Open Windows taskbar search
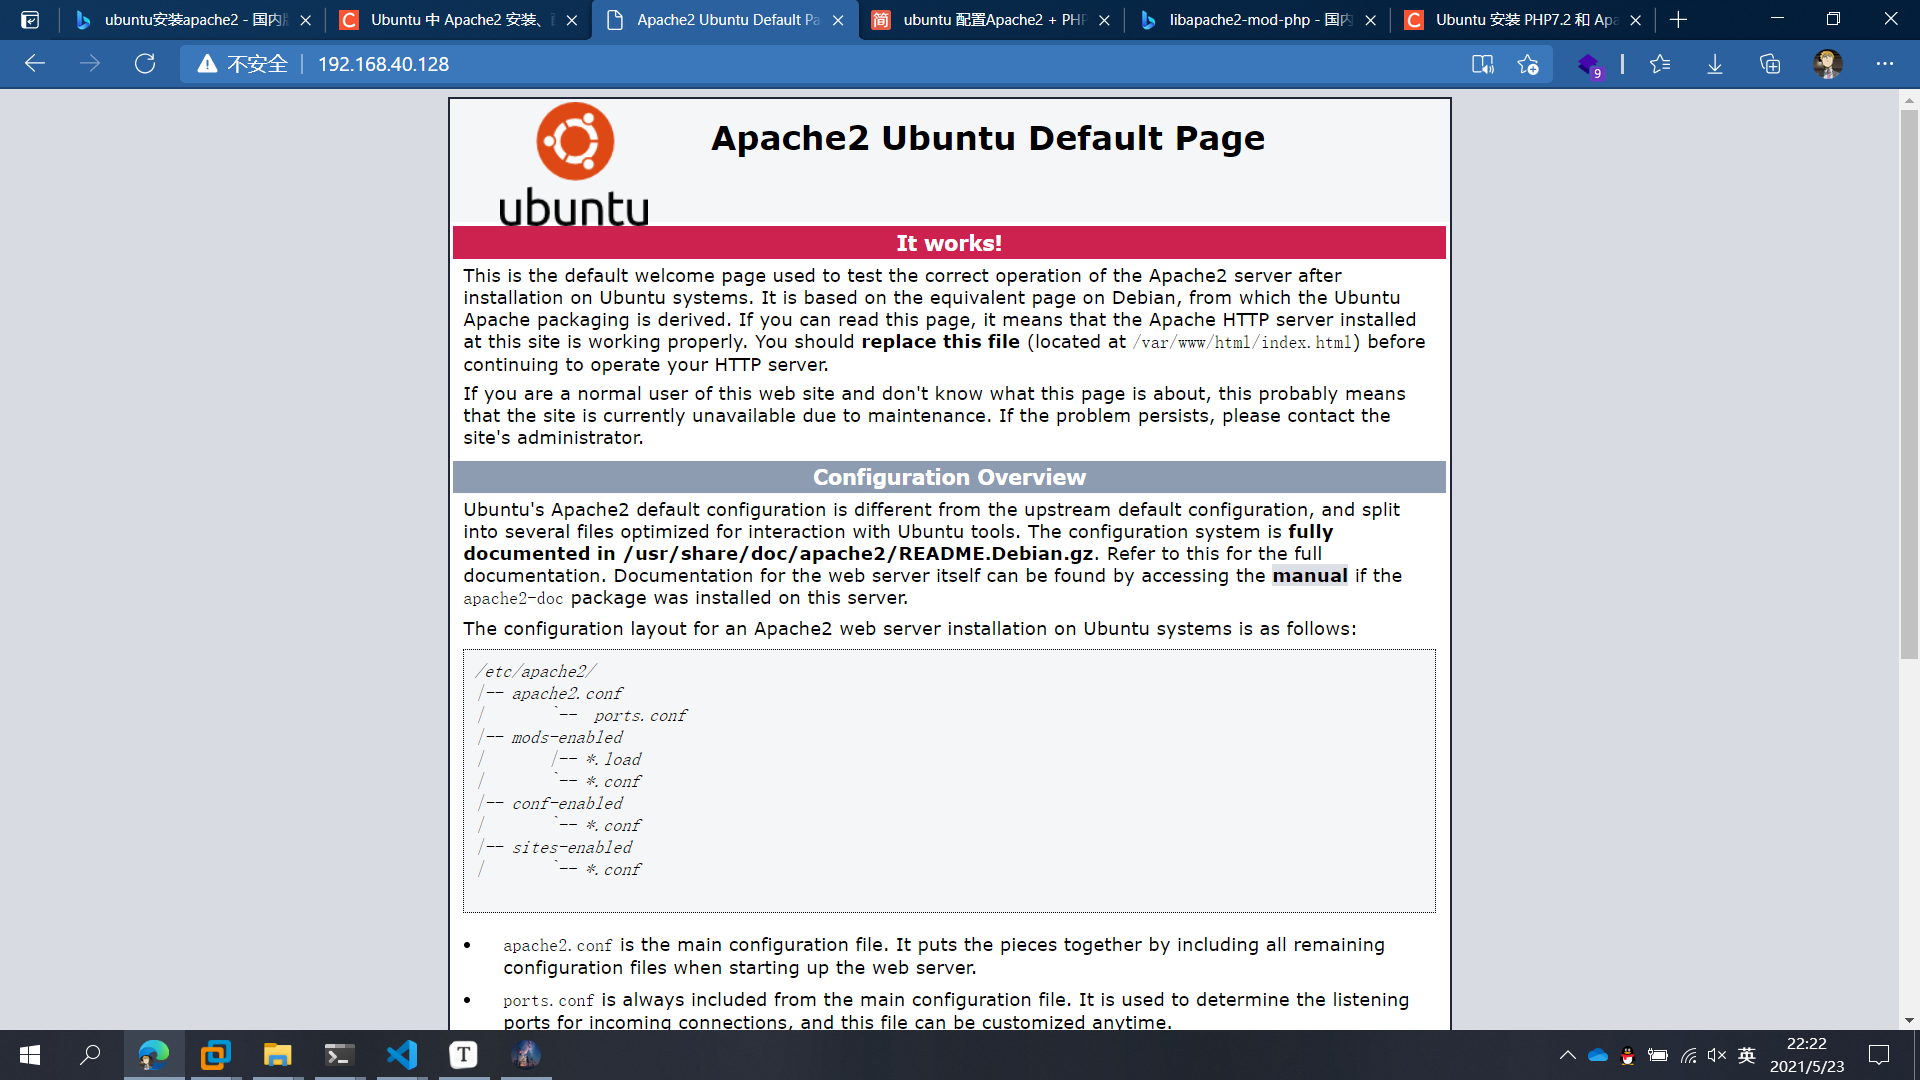 tap(90, 1055)
